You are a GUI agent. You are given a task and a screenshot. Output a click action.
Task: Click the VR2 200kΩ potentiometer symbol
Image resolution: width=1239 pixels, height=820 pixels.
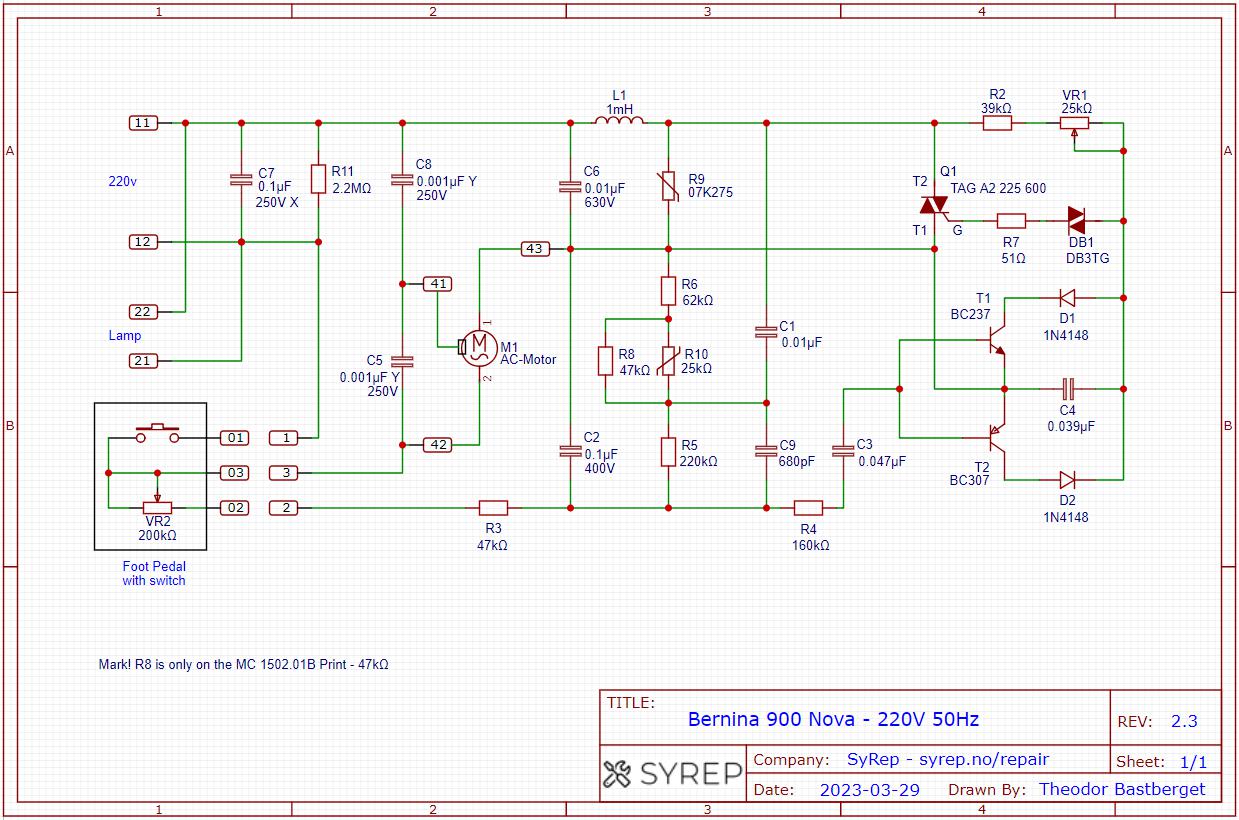coord(157,507)
